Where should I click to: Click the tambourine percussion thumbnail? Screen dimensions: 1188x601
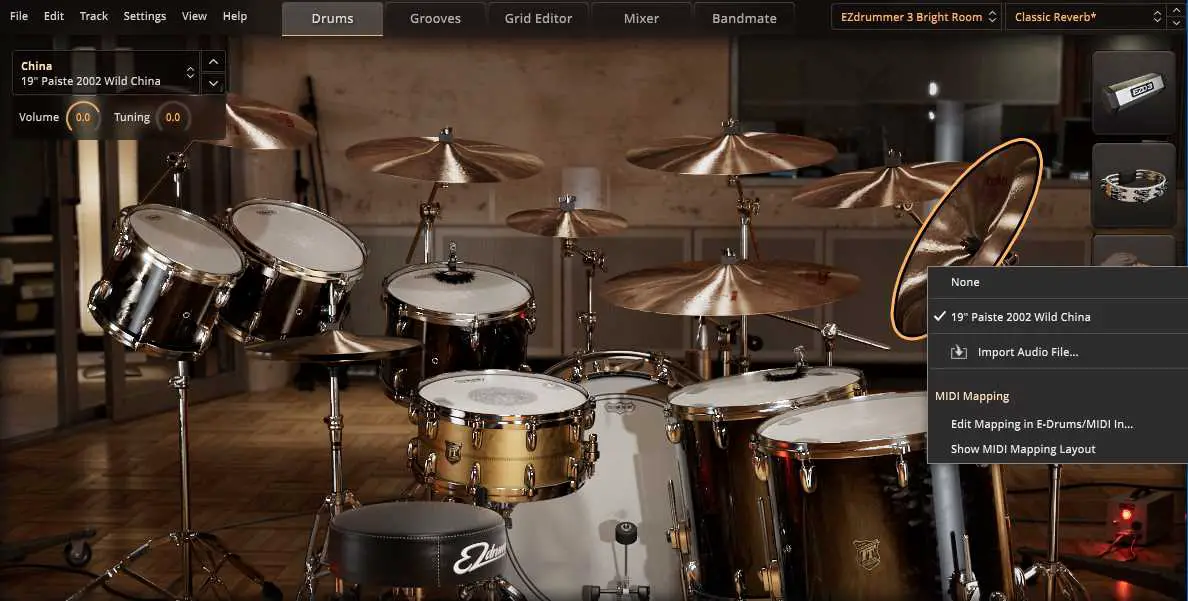tap(1133, 185)
